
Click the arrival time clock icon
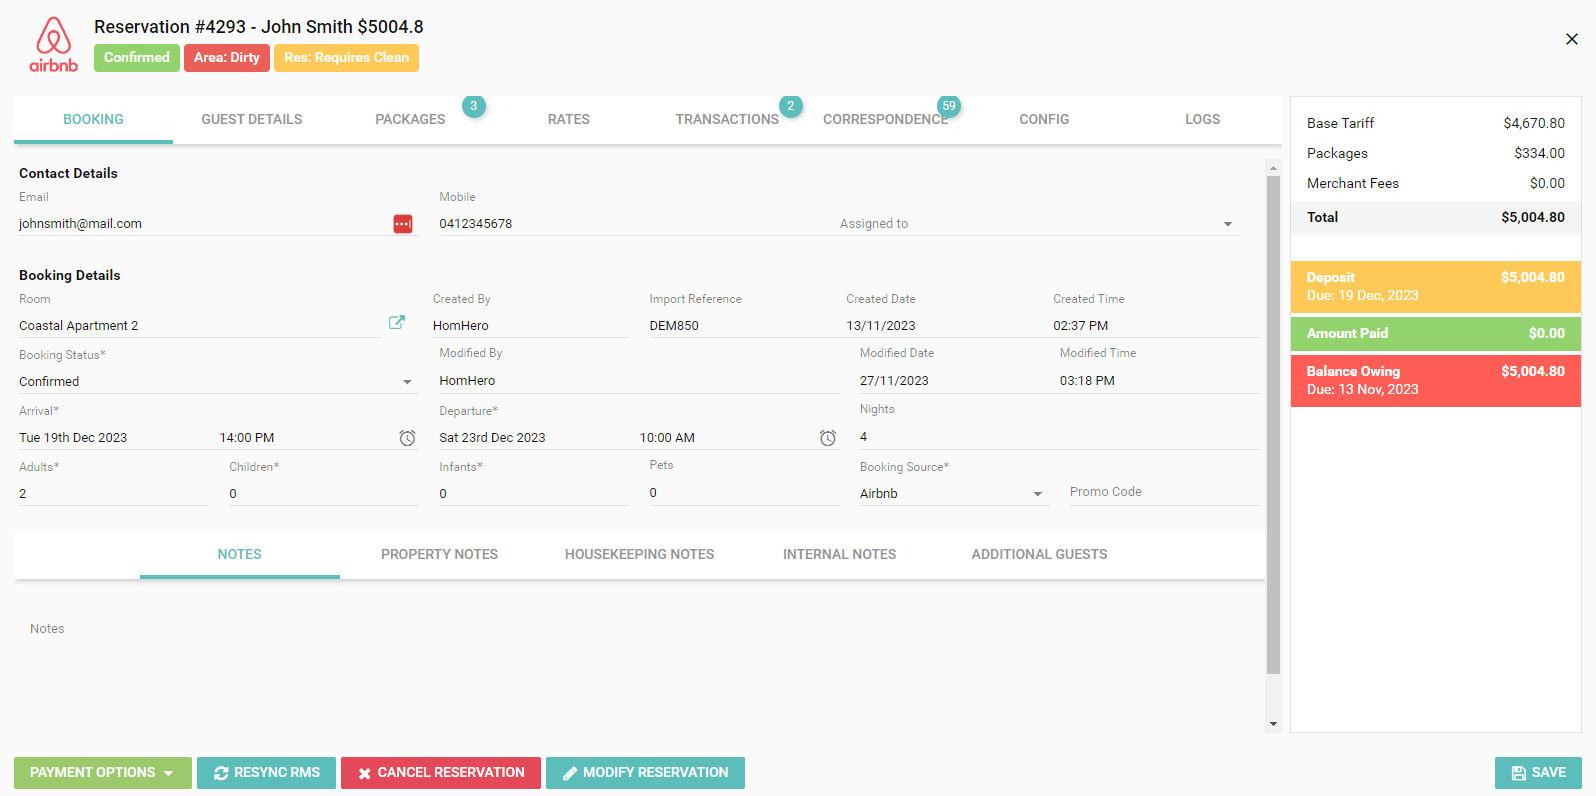click(407, 438)
